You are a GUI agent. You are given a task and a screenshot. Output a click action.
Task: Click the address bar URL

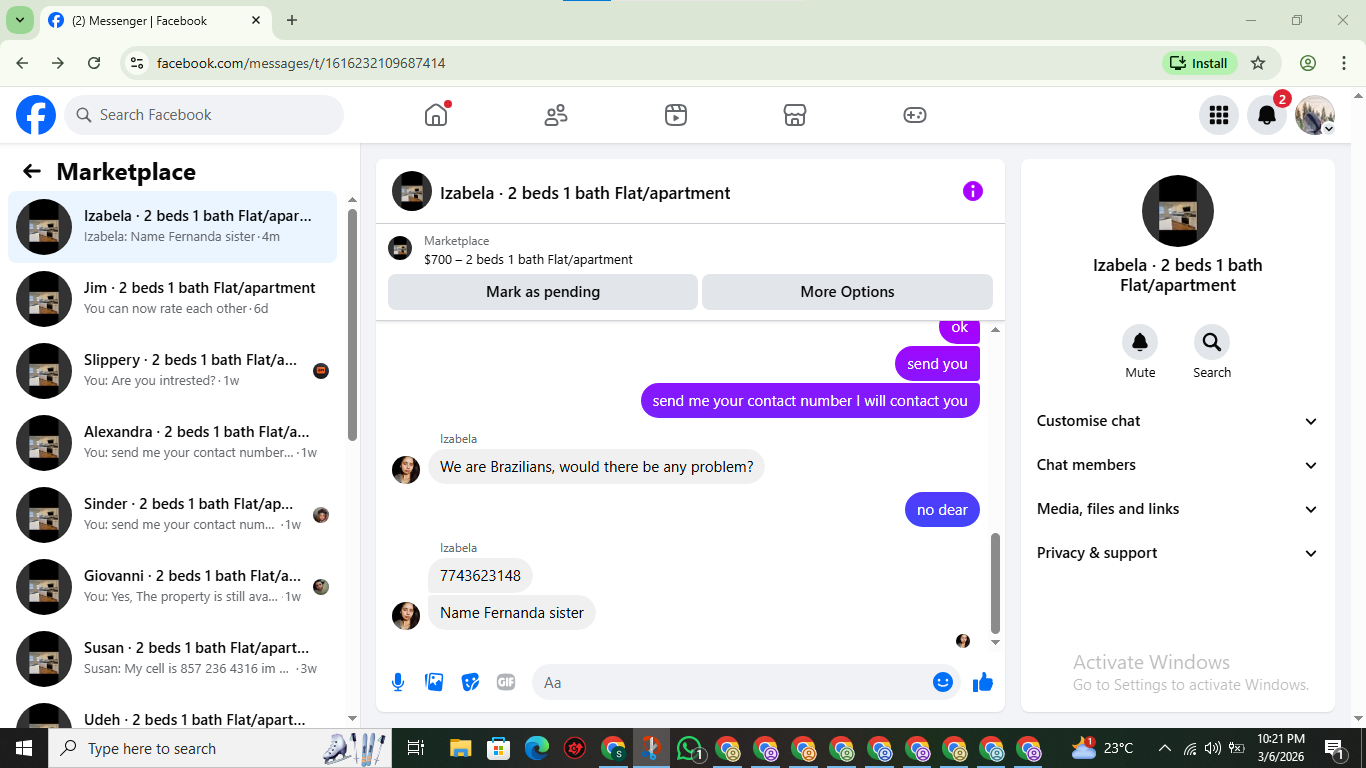301,63
